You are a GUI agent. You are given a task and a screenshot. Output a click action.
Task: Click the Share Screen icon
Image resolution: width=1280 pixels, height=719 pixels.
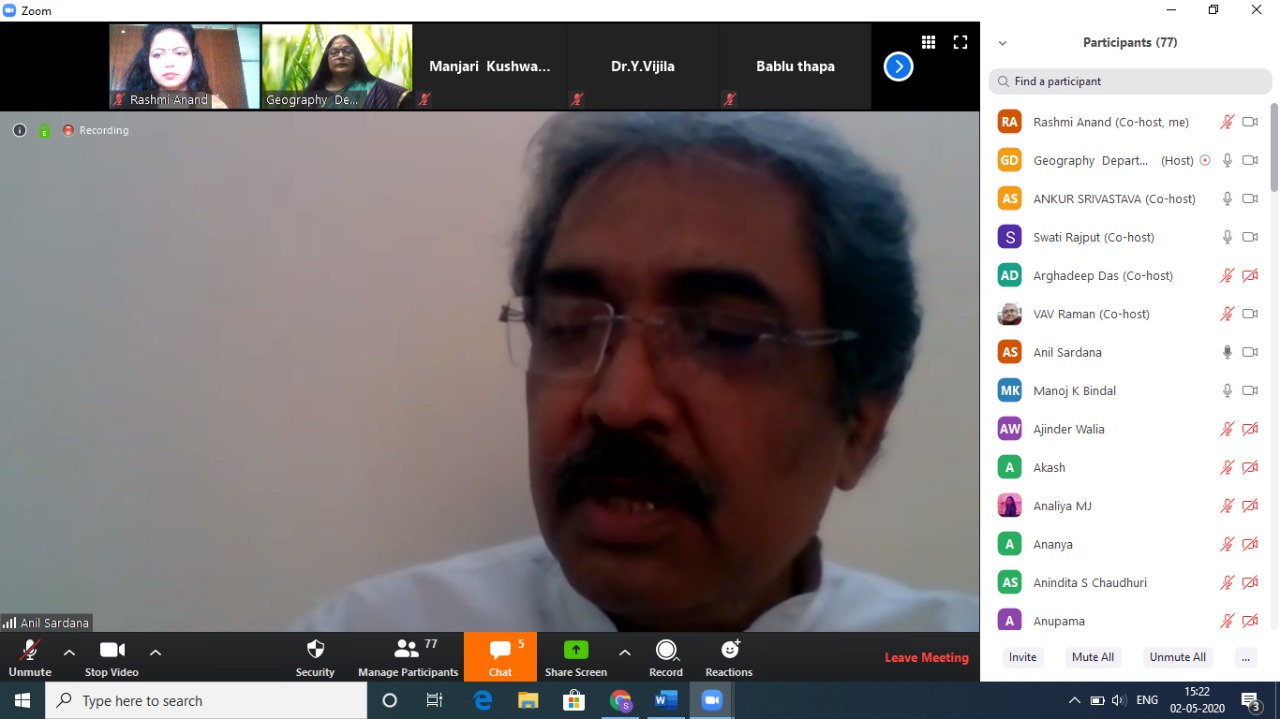tap(576, 650)
